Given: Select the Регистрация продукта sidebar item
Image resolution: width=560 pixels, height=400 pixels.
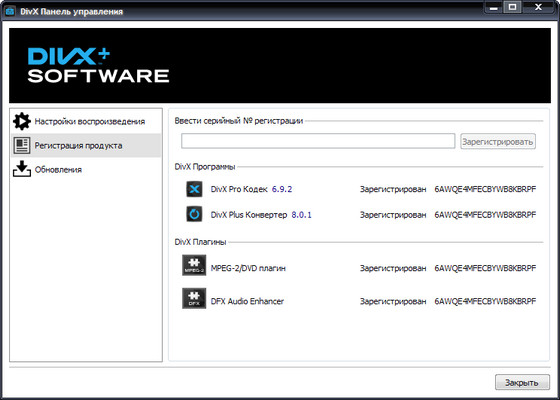Looking at the screenshot, I should (x=86, y=145).
